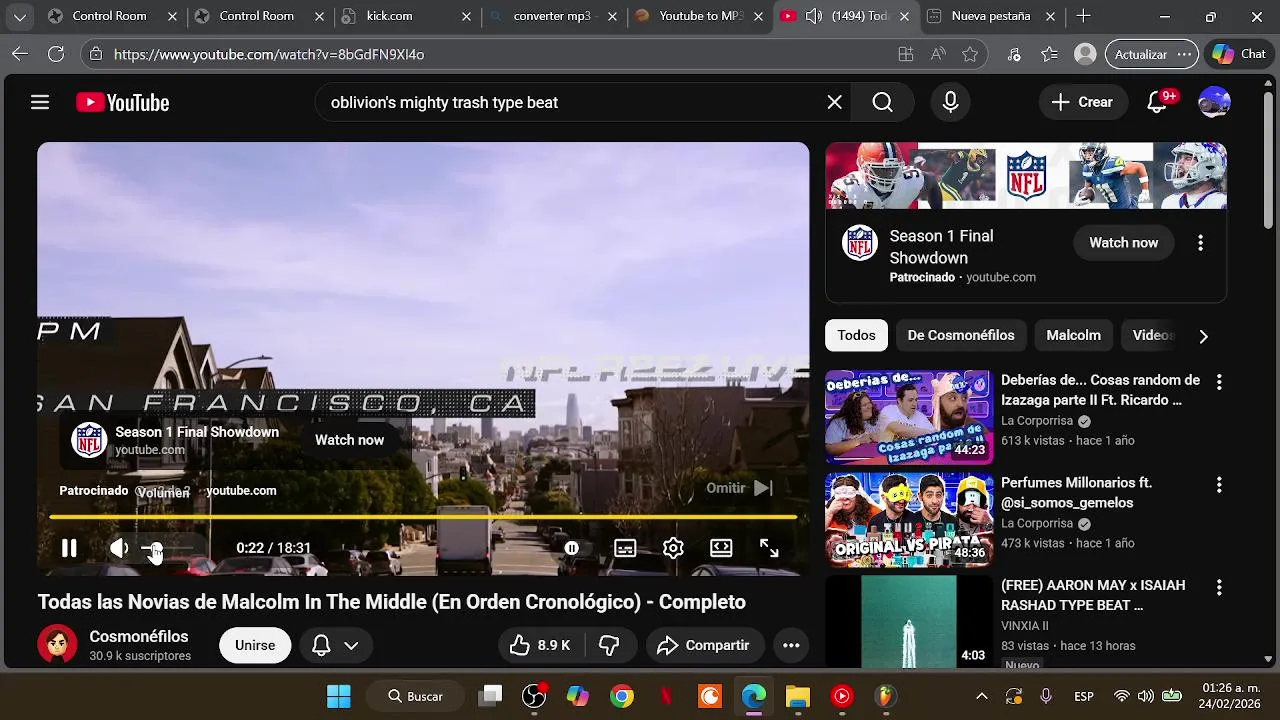
Task: Open the Windows Start menu
Action: click(339, 696)
